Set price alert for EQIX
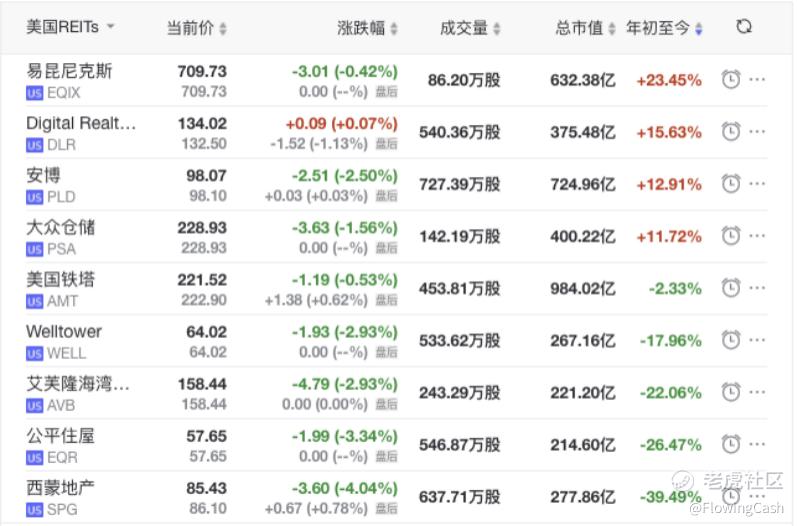798x526 pixels. point(731,80)
